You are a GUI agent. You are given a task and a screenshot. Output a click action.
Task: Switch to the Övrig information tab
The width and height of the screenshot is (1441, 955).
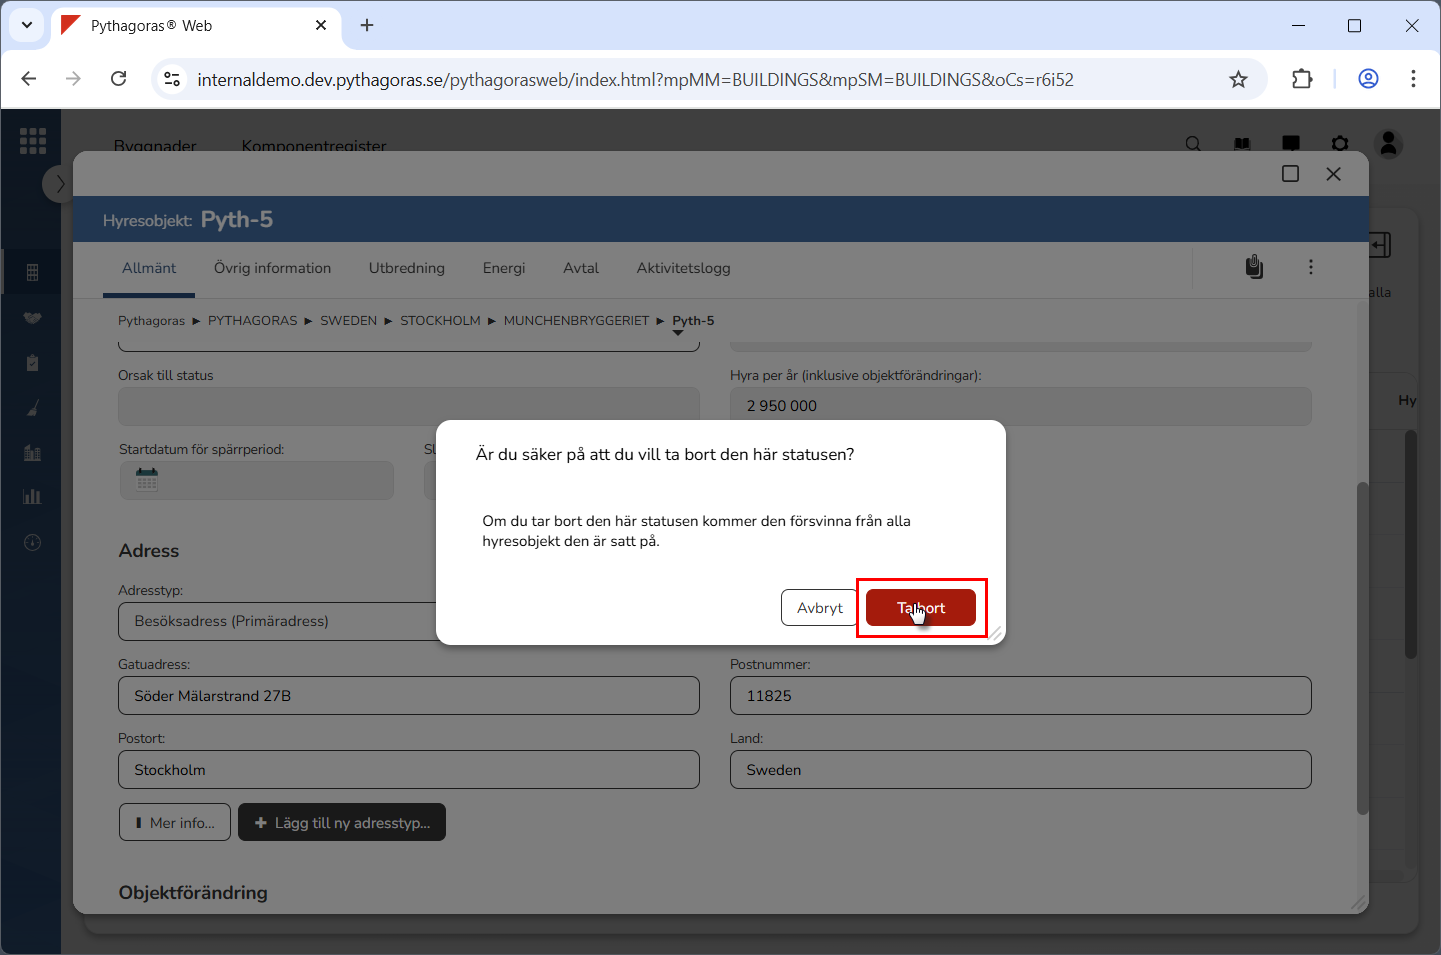point(272,268)
